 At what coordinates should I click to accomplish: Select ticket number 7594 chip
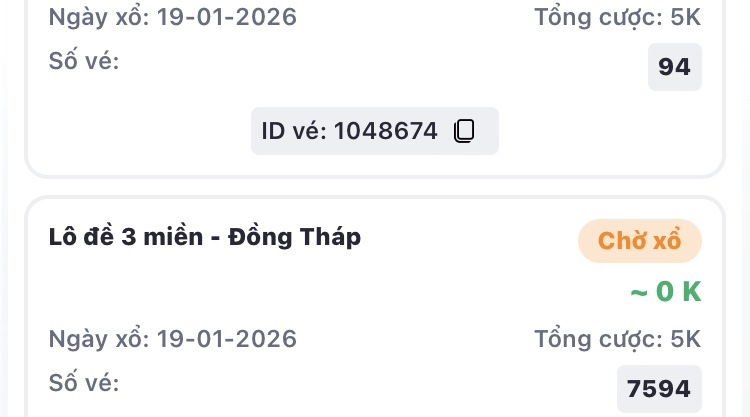pos(659,389)
